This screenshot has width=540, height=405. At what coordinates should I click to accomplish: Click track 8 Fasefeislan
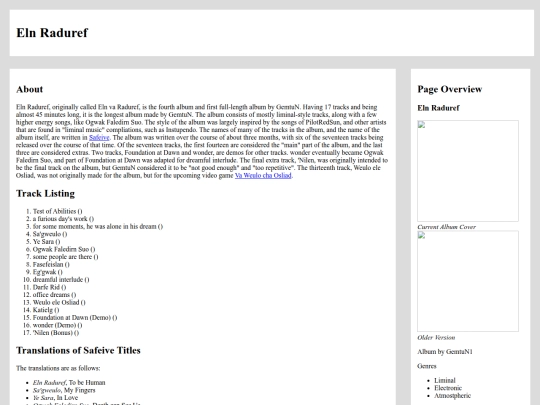coord(51,264)
